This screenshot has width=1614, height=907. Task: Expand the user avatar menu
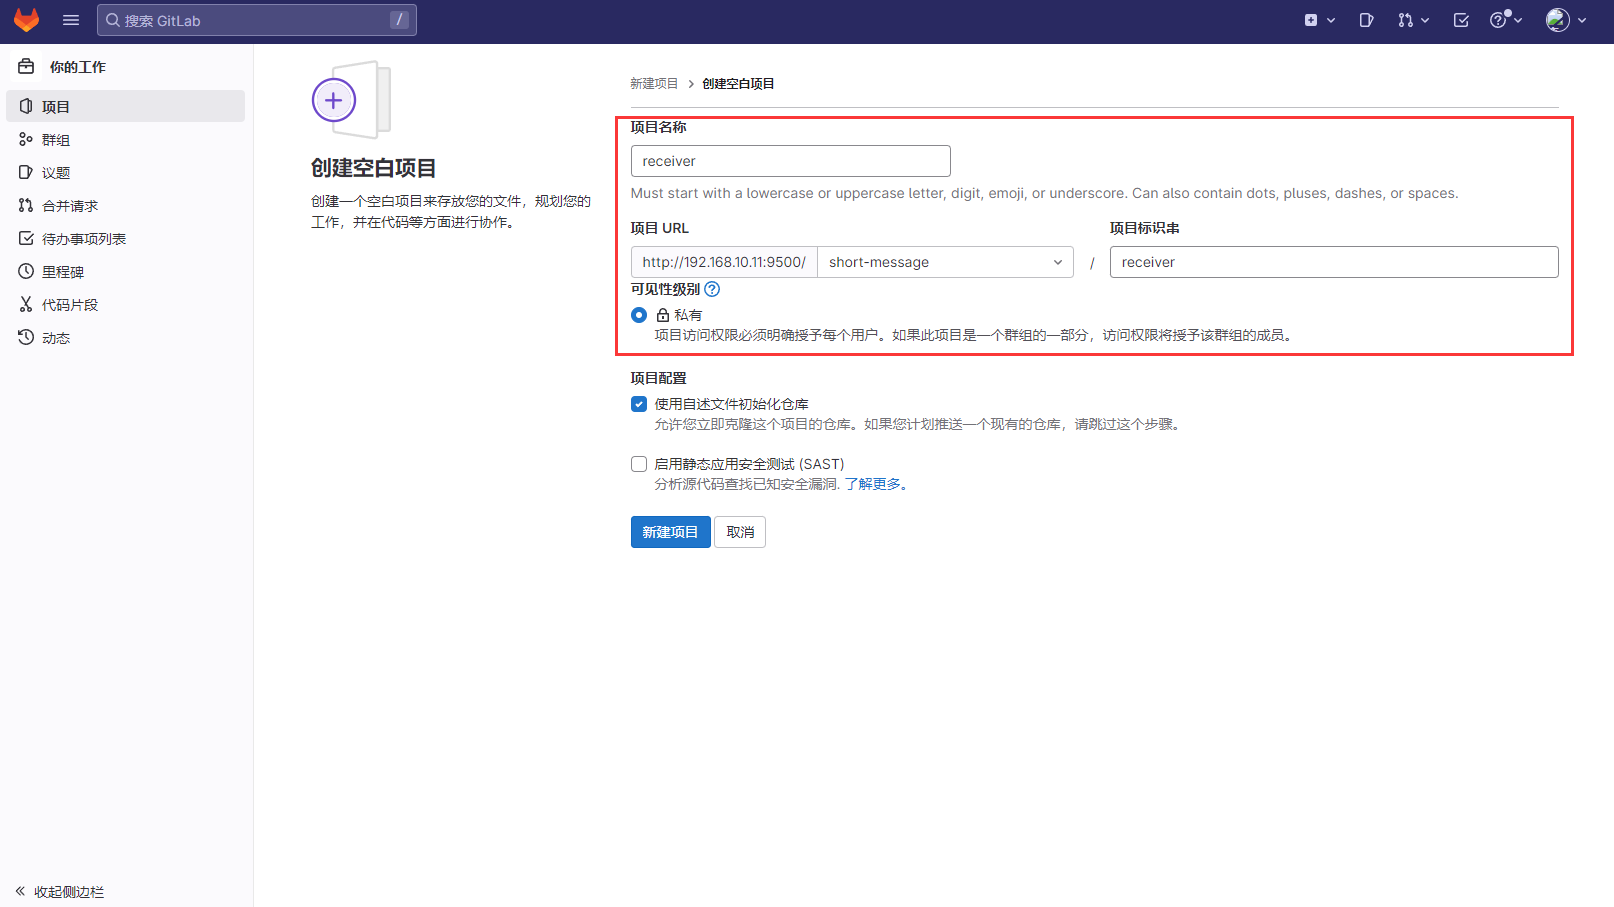coord(1566,20)
